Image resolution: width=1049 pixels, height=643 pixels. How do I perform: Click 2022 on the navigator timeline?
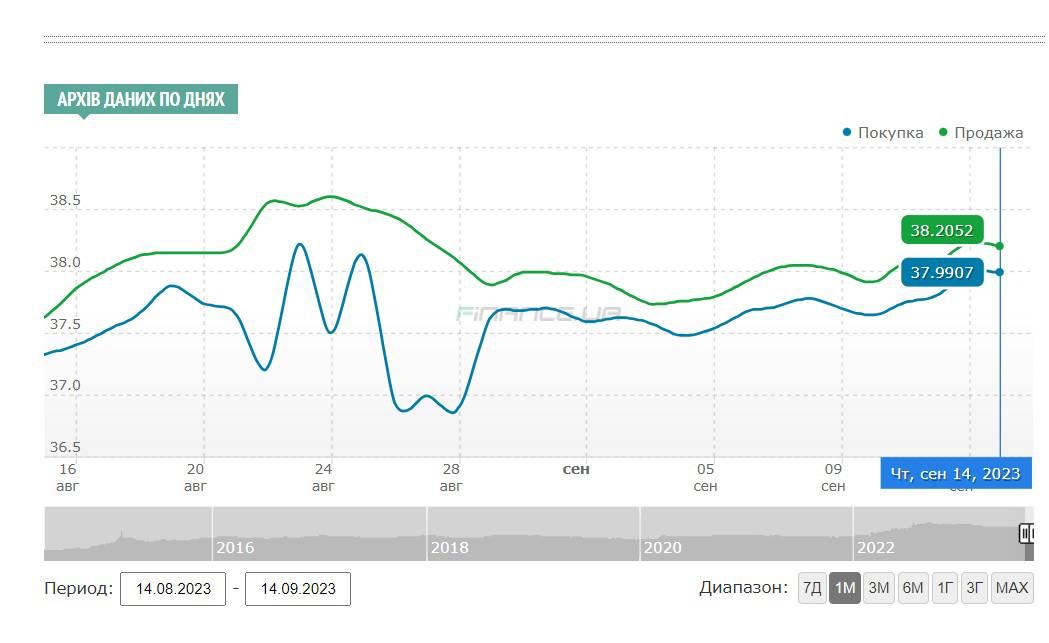875,548
